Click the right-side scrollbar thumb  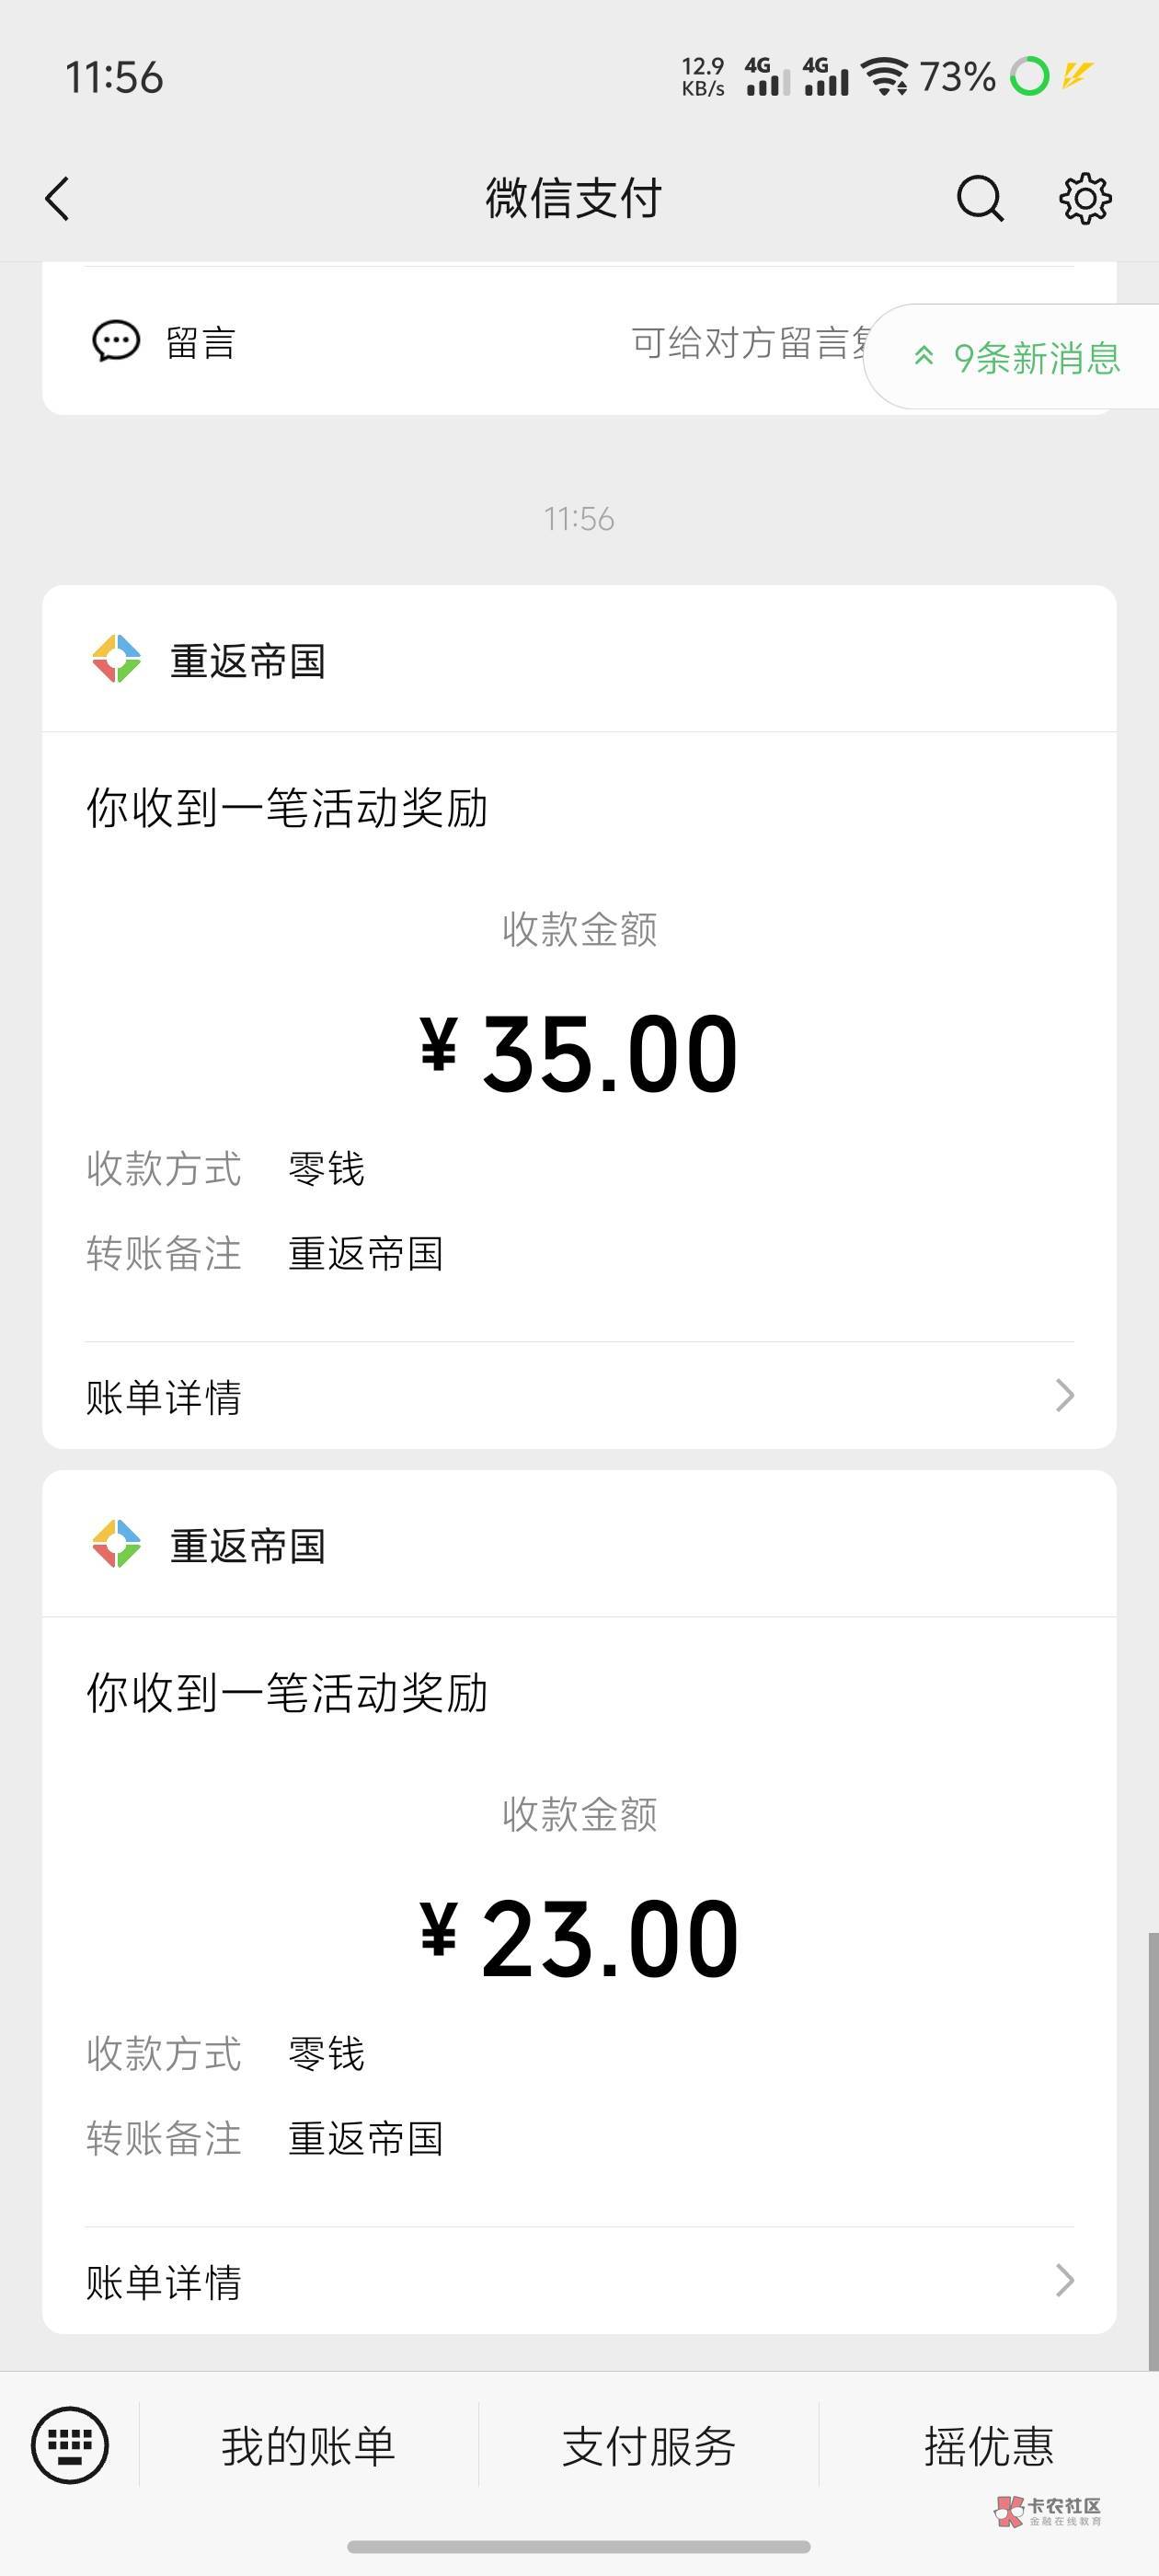click(1153, 2151)
